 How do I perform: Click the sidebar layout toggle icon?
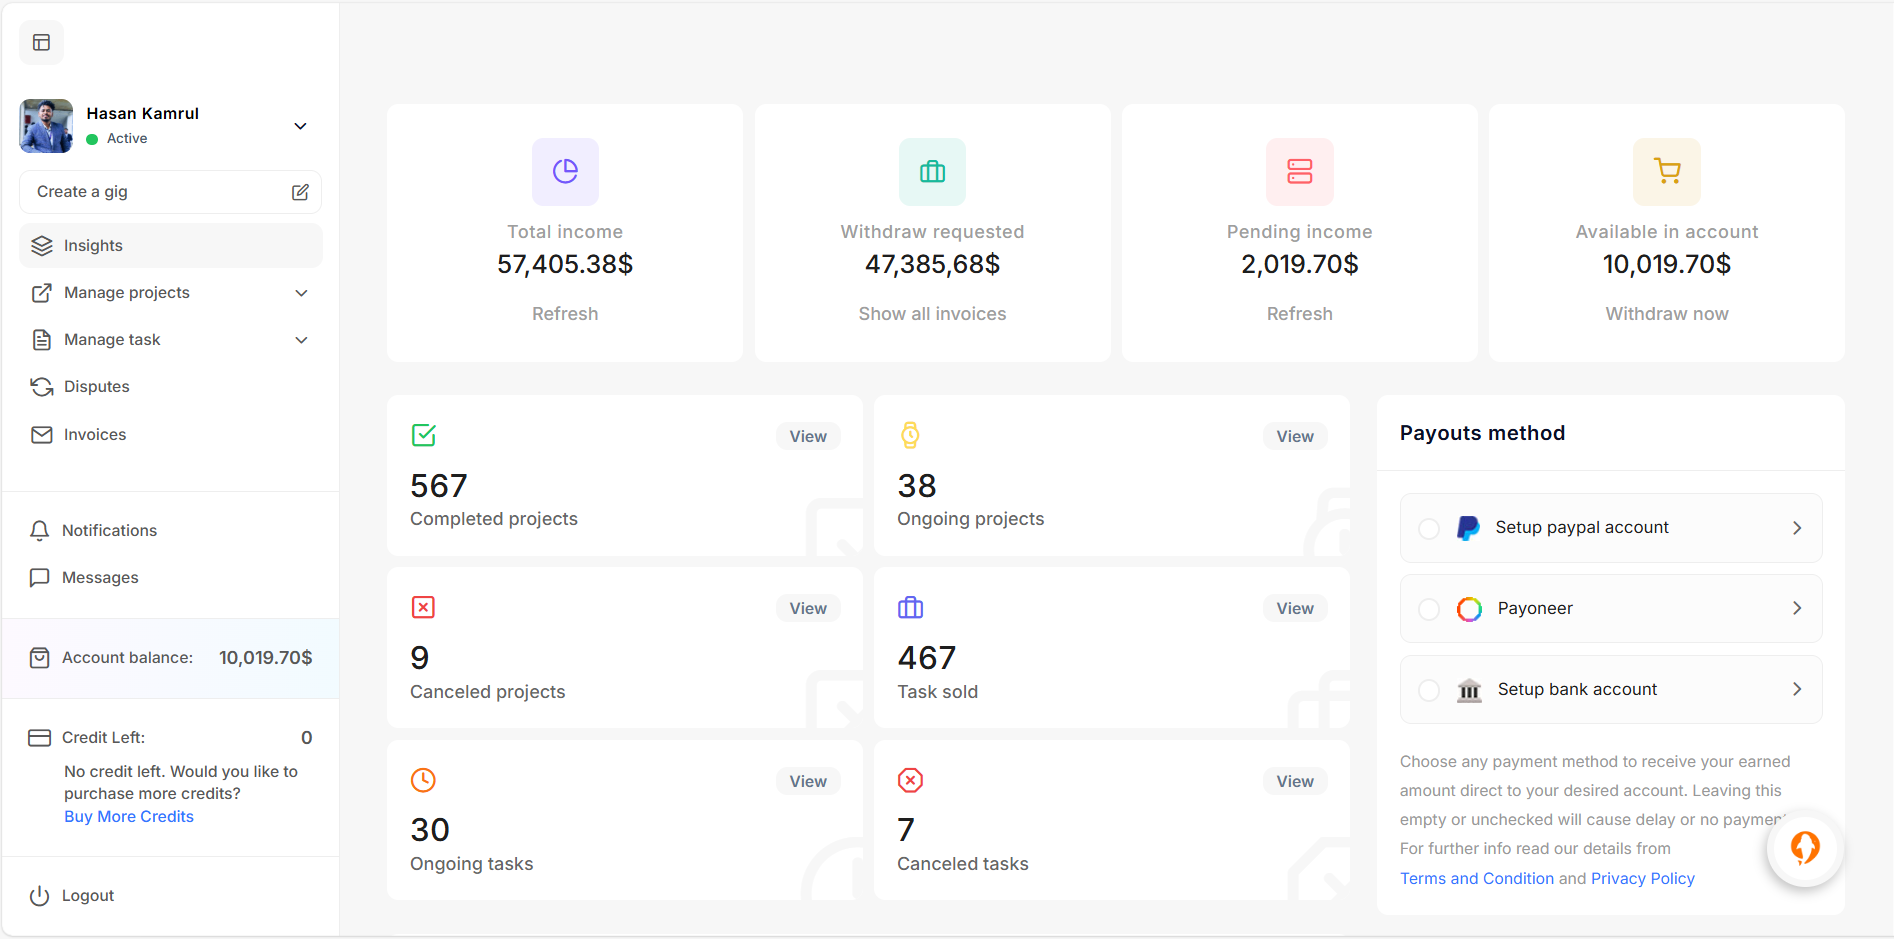41,43
